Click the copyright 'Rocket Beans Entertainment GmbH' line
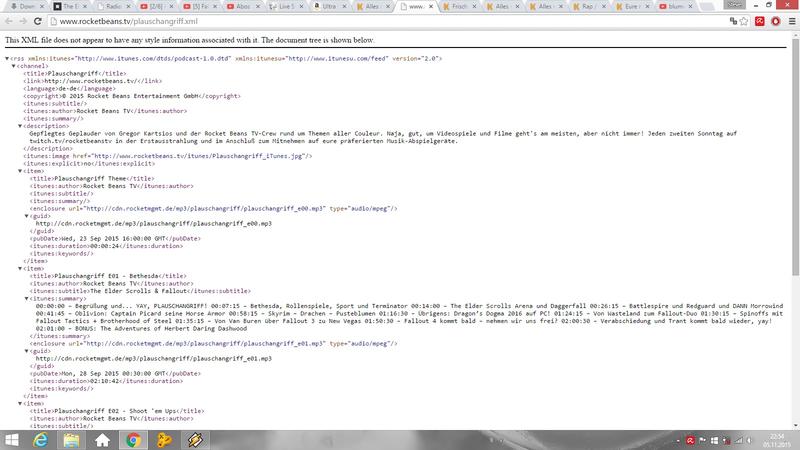This screenshot has height=450, width=800. point(132,96)
